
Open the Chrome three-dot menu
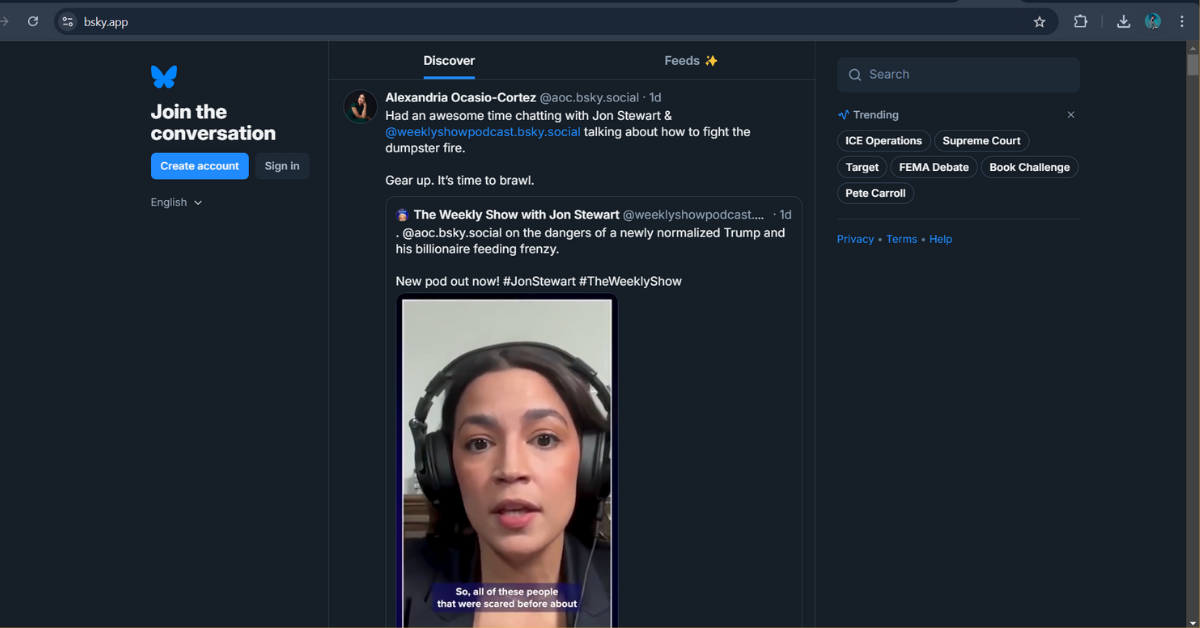pyautogui.click(x=1181, y=21)
